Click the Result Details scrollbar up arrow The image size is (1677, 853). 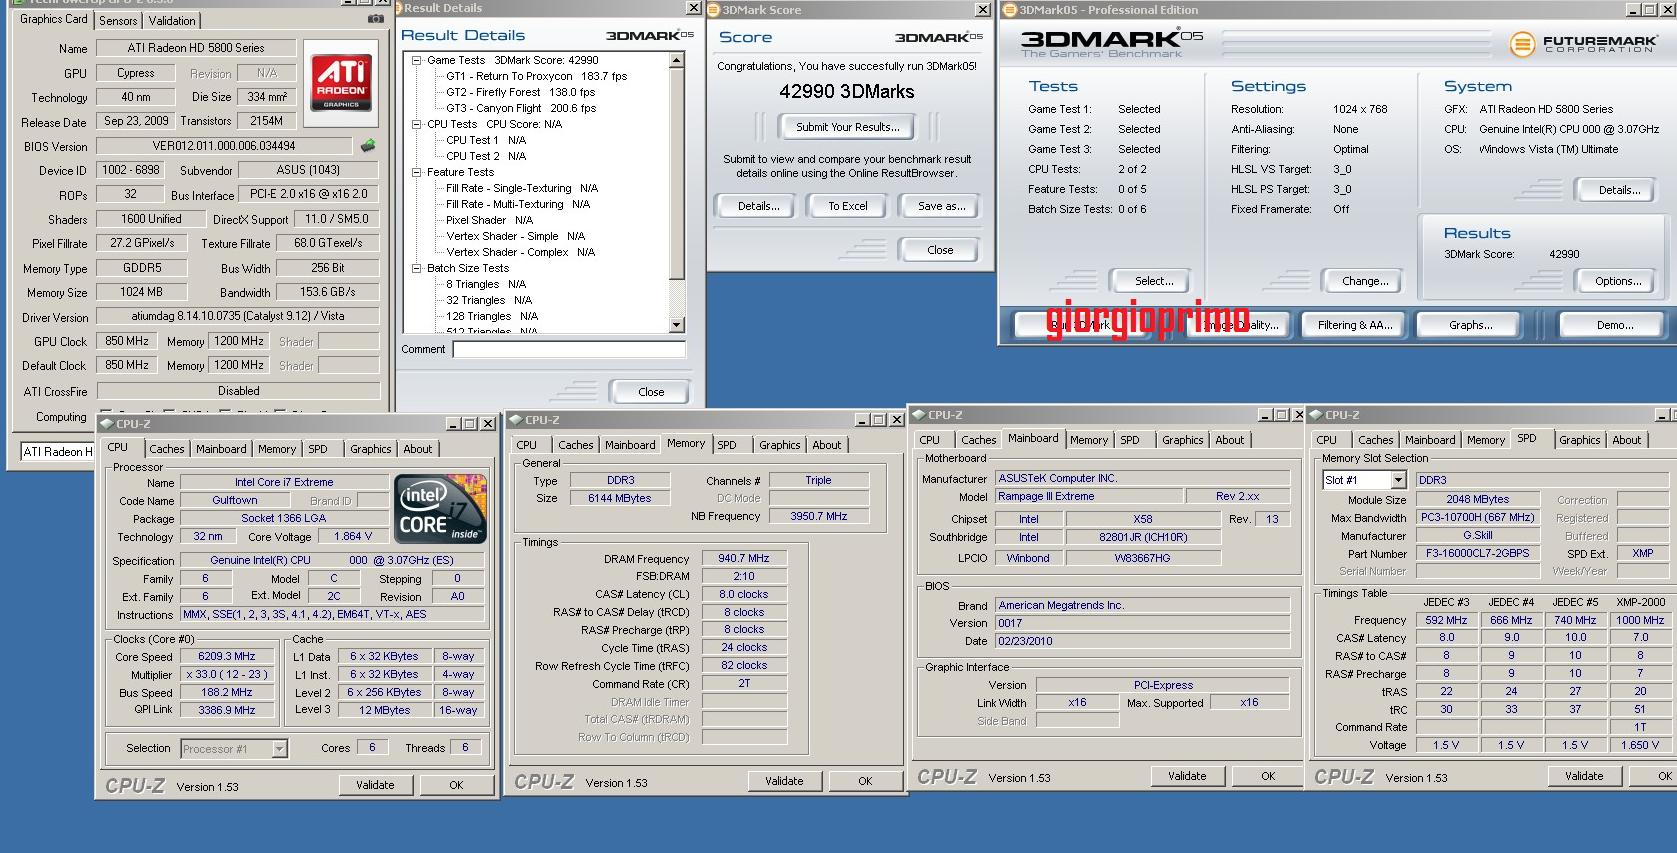point(677,60)
